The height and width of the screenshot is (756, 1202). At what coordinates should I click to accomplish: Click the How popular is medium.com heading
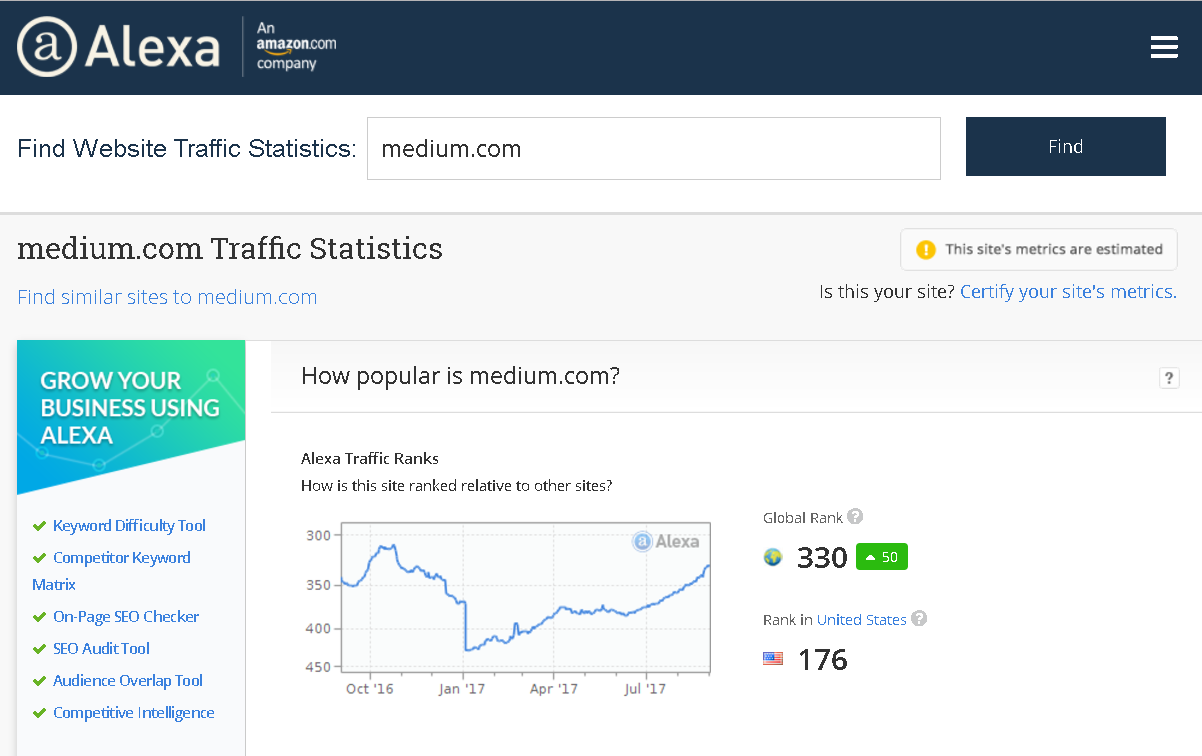pyautogui.click(x=460, y=376)
